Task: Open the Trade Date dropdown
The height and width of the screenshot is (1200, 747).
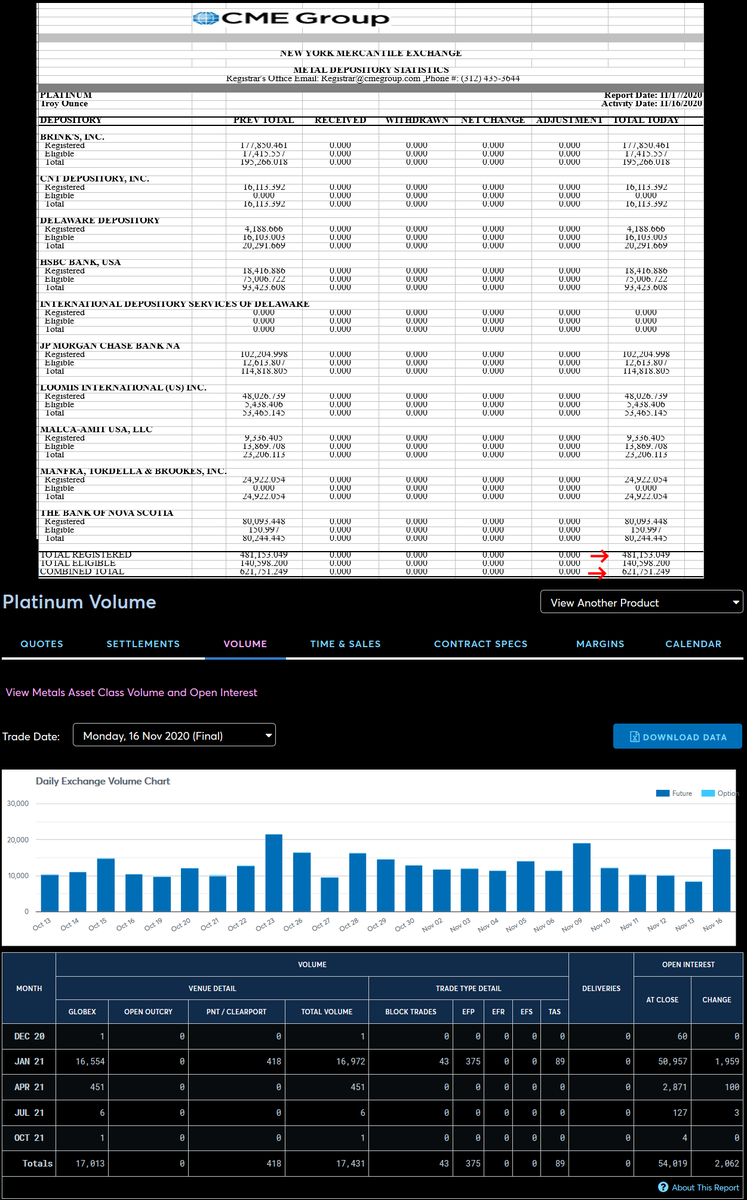Action: pyautogui.click(x=174, y=736)
